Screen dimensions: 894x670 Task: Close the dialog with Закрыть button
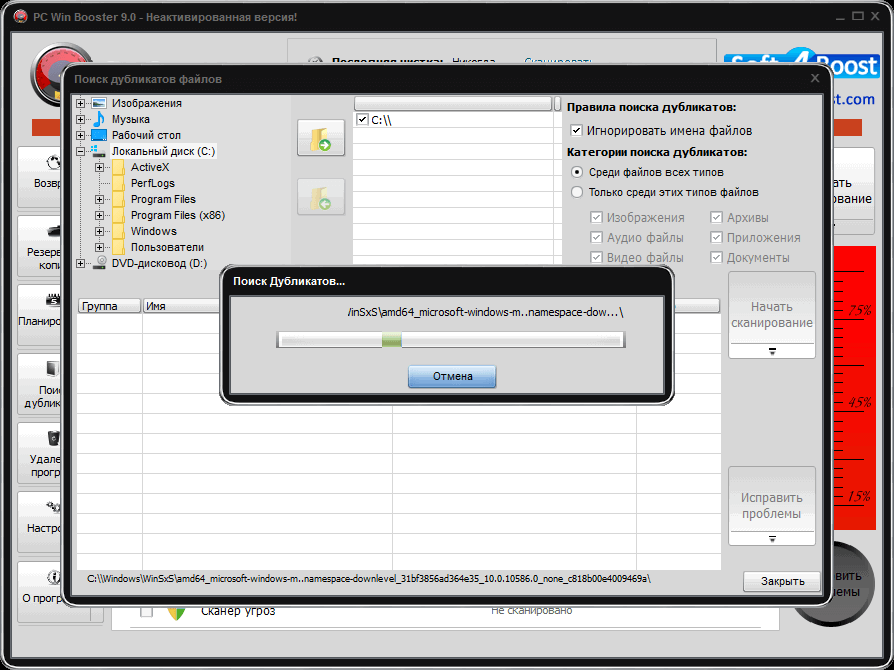[782, 581]
